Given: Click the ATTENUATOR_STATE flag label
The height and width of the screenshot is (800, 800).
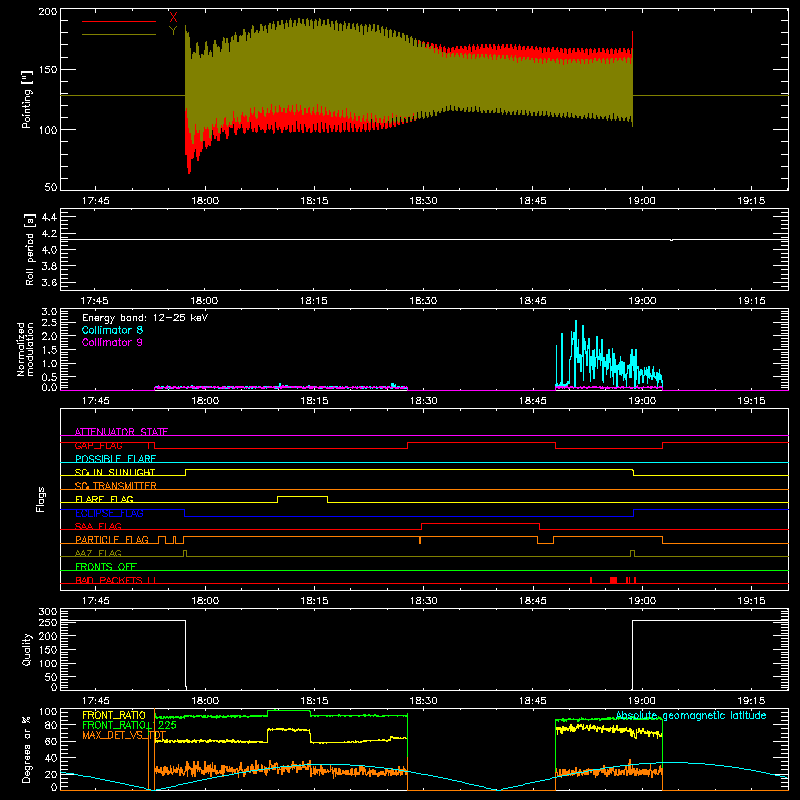Looking at the screenshot, I should [x=121, y=432].
